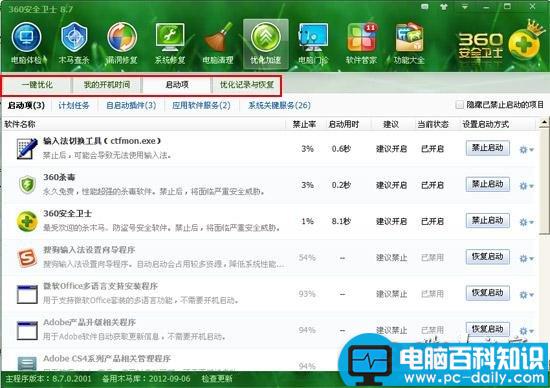Open 系统修复 system repair icon
This screenshot has width=550, height=388.
(x=170, y=43)
